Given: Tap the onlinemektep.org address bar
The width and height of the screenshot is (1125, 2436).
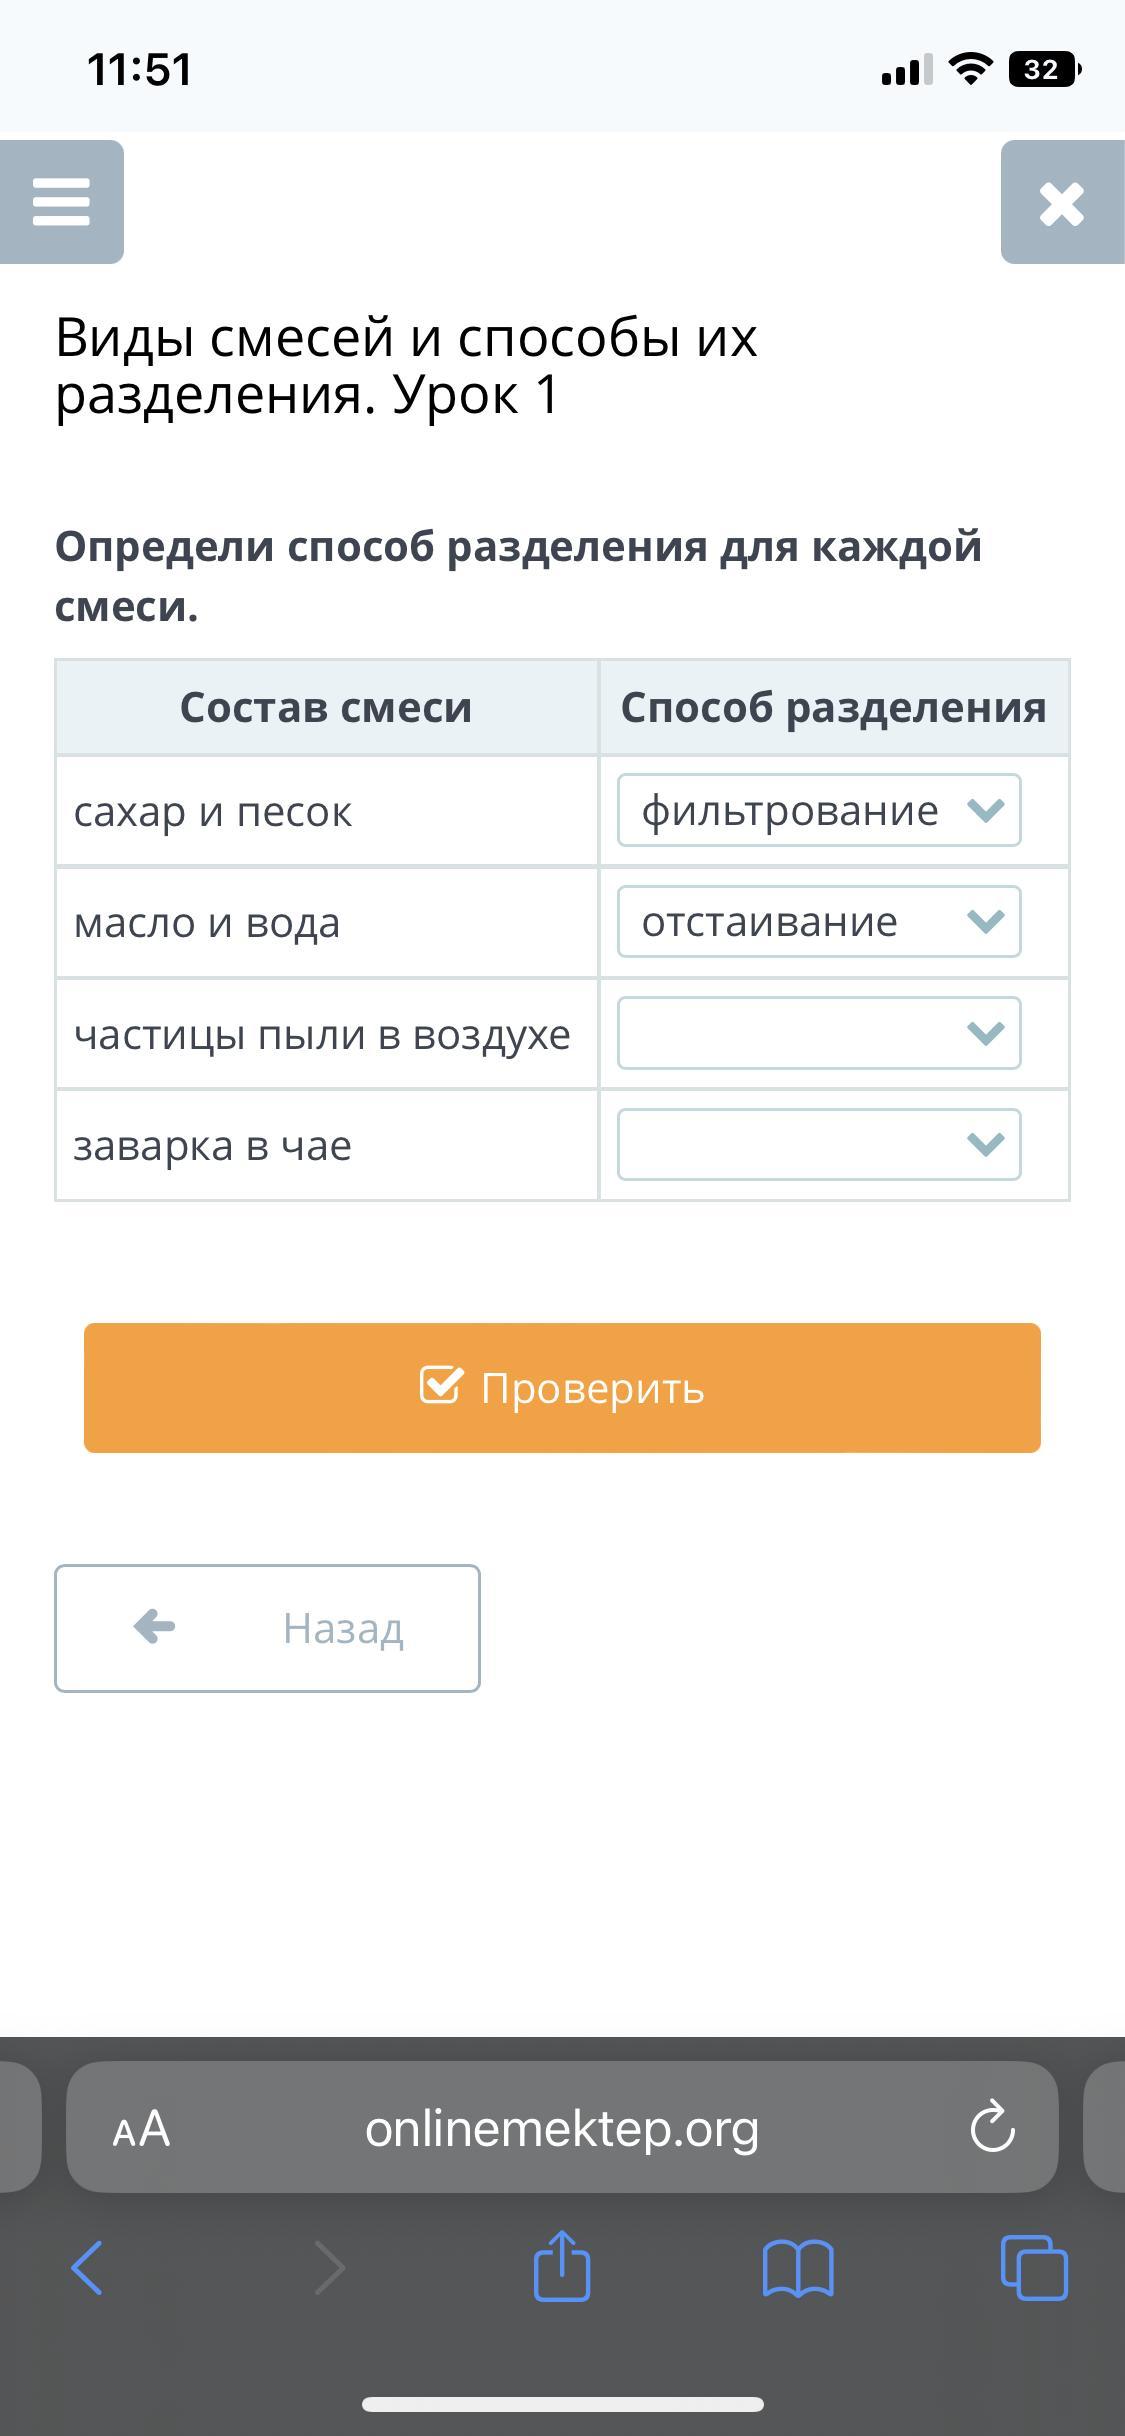Looking at the screenshot, I should tap(561, 2128).
